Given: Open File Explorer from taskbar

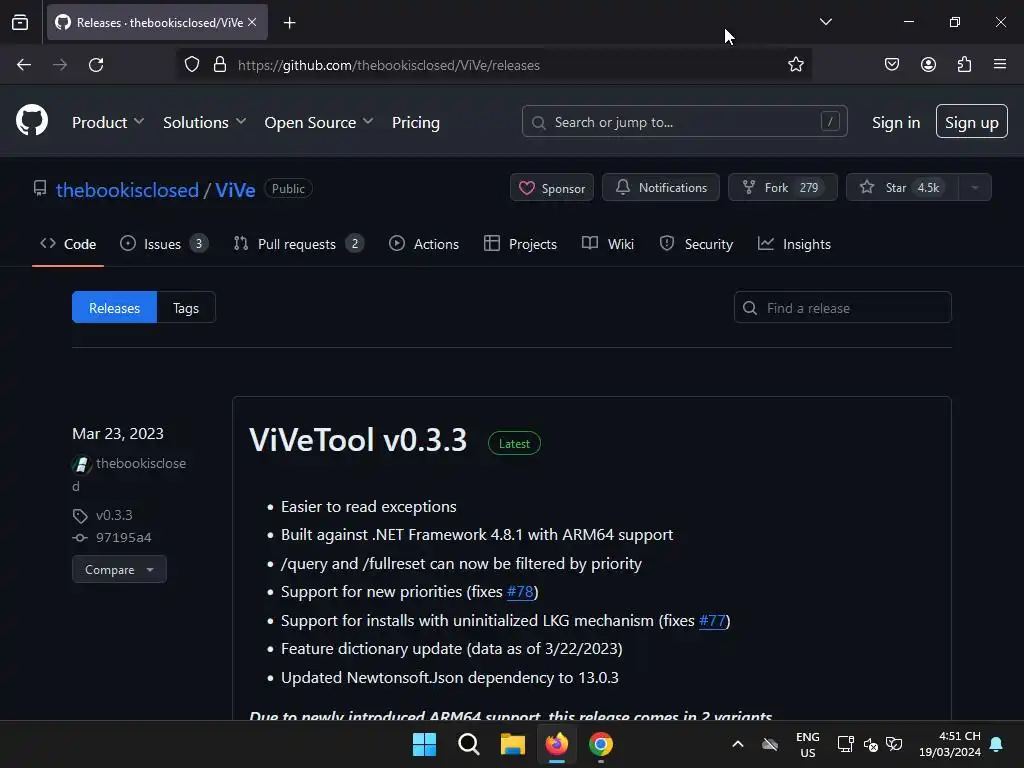Looking at the screenshot, I should click(x=513, y=744).
